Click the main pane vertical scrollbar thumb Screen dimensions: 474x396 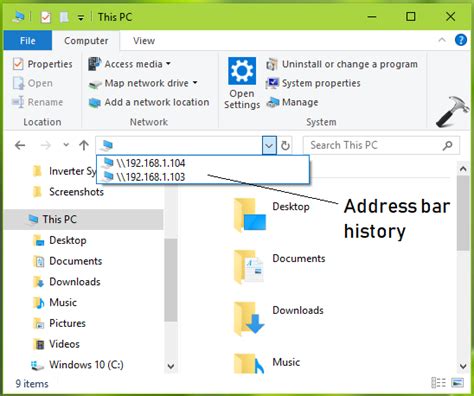point(463,213)
